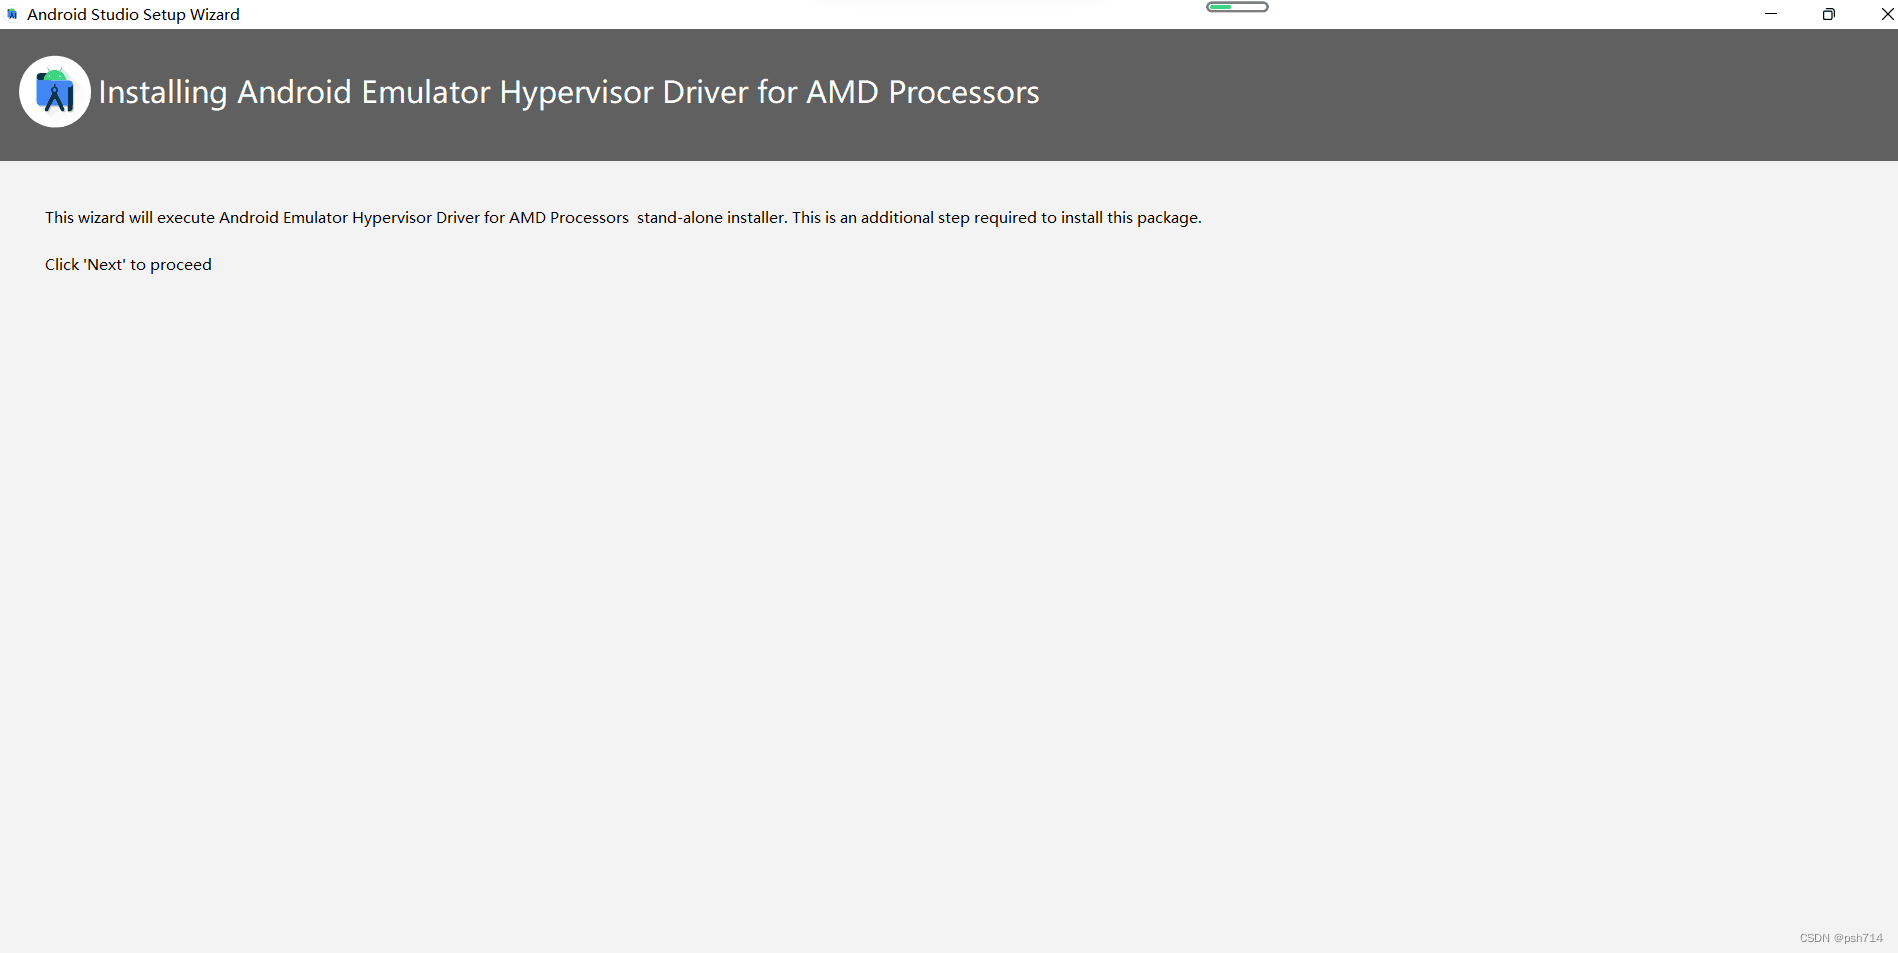
Task: Click the Android Studio logo in header
Action: [x=55, y=92]
